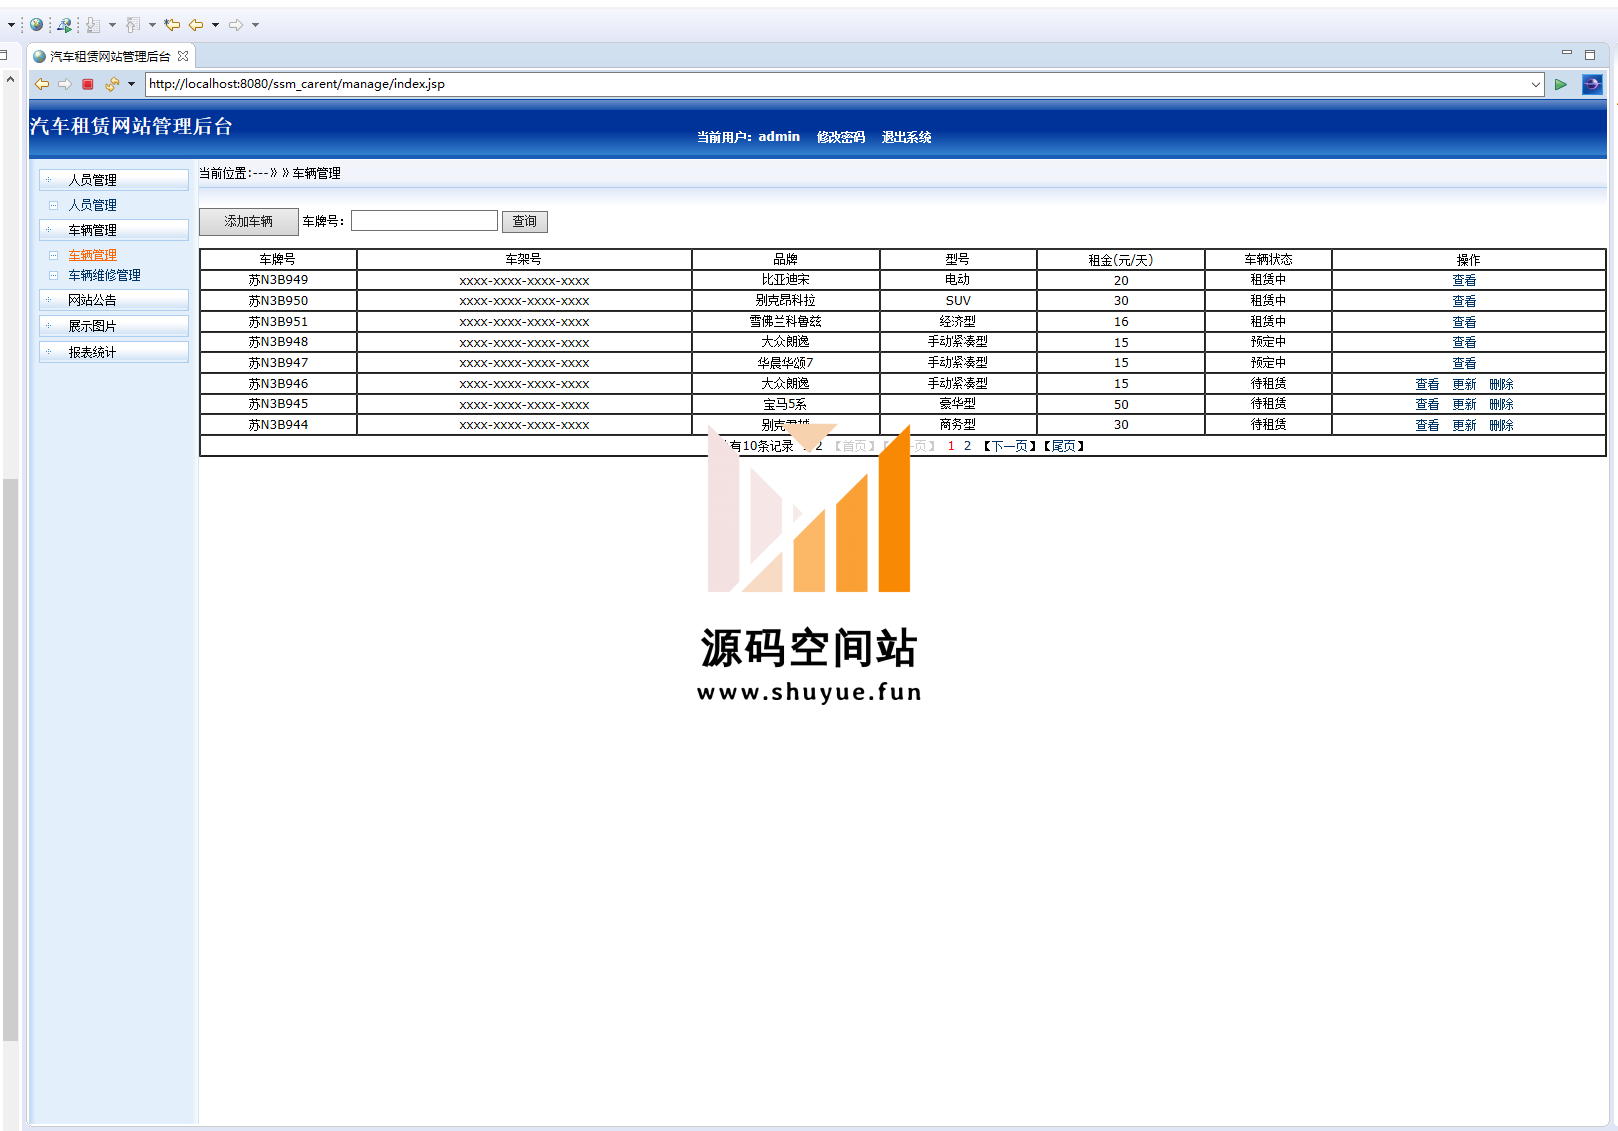This screenshot has height=1131, width=1618.
Task: Click the left pane vertical scrollbar
Action: [10, 760]
